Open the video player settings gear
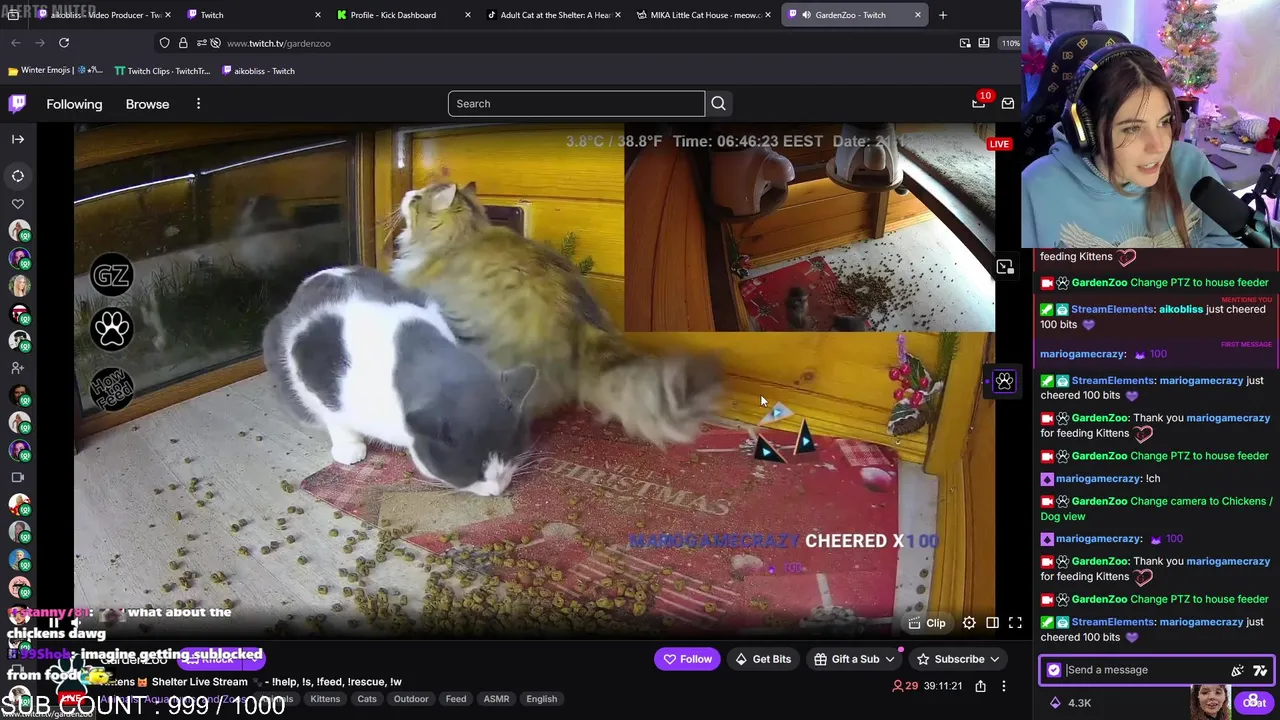This screenshot has width=1280, height=720. (x=969, y=623)
